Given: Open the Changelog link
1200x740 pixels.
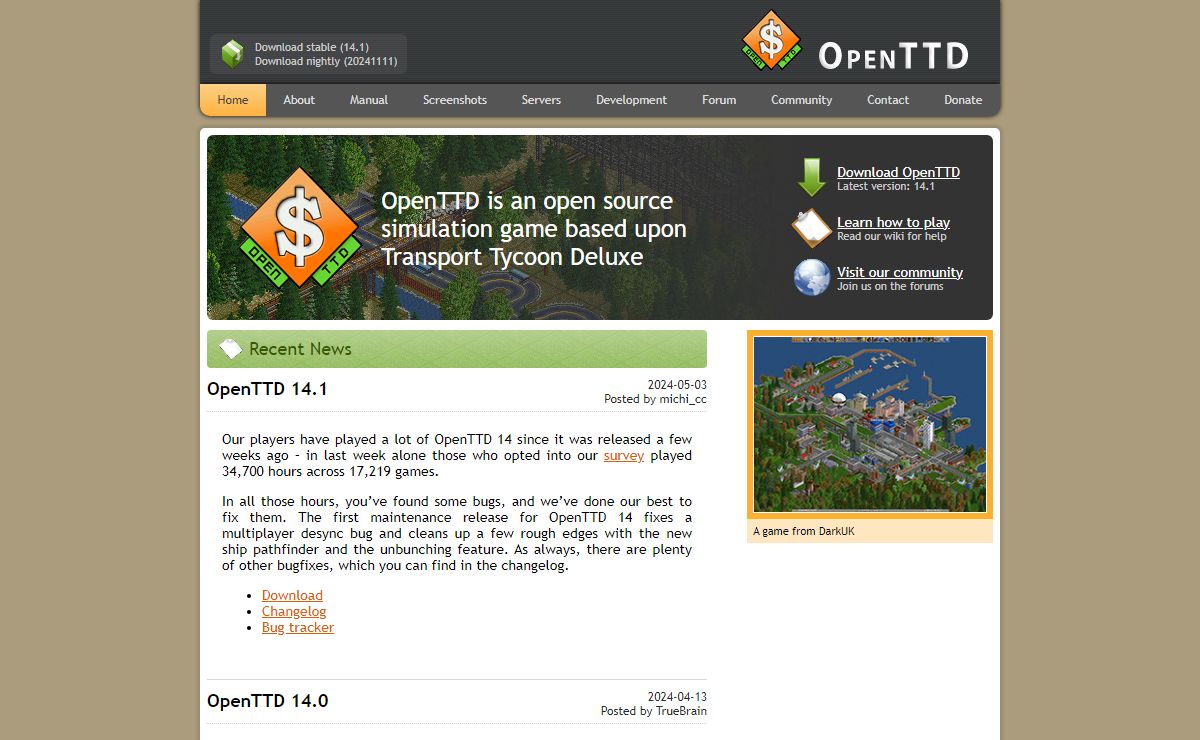Looking at the screenshot, I should (x=294, y=611).
